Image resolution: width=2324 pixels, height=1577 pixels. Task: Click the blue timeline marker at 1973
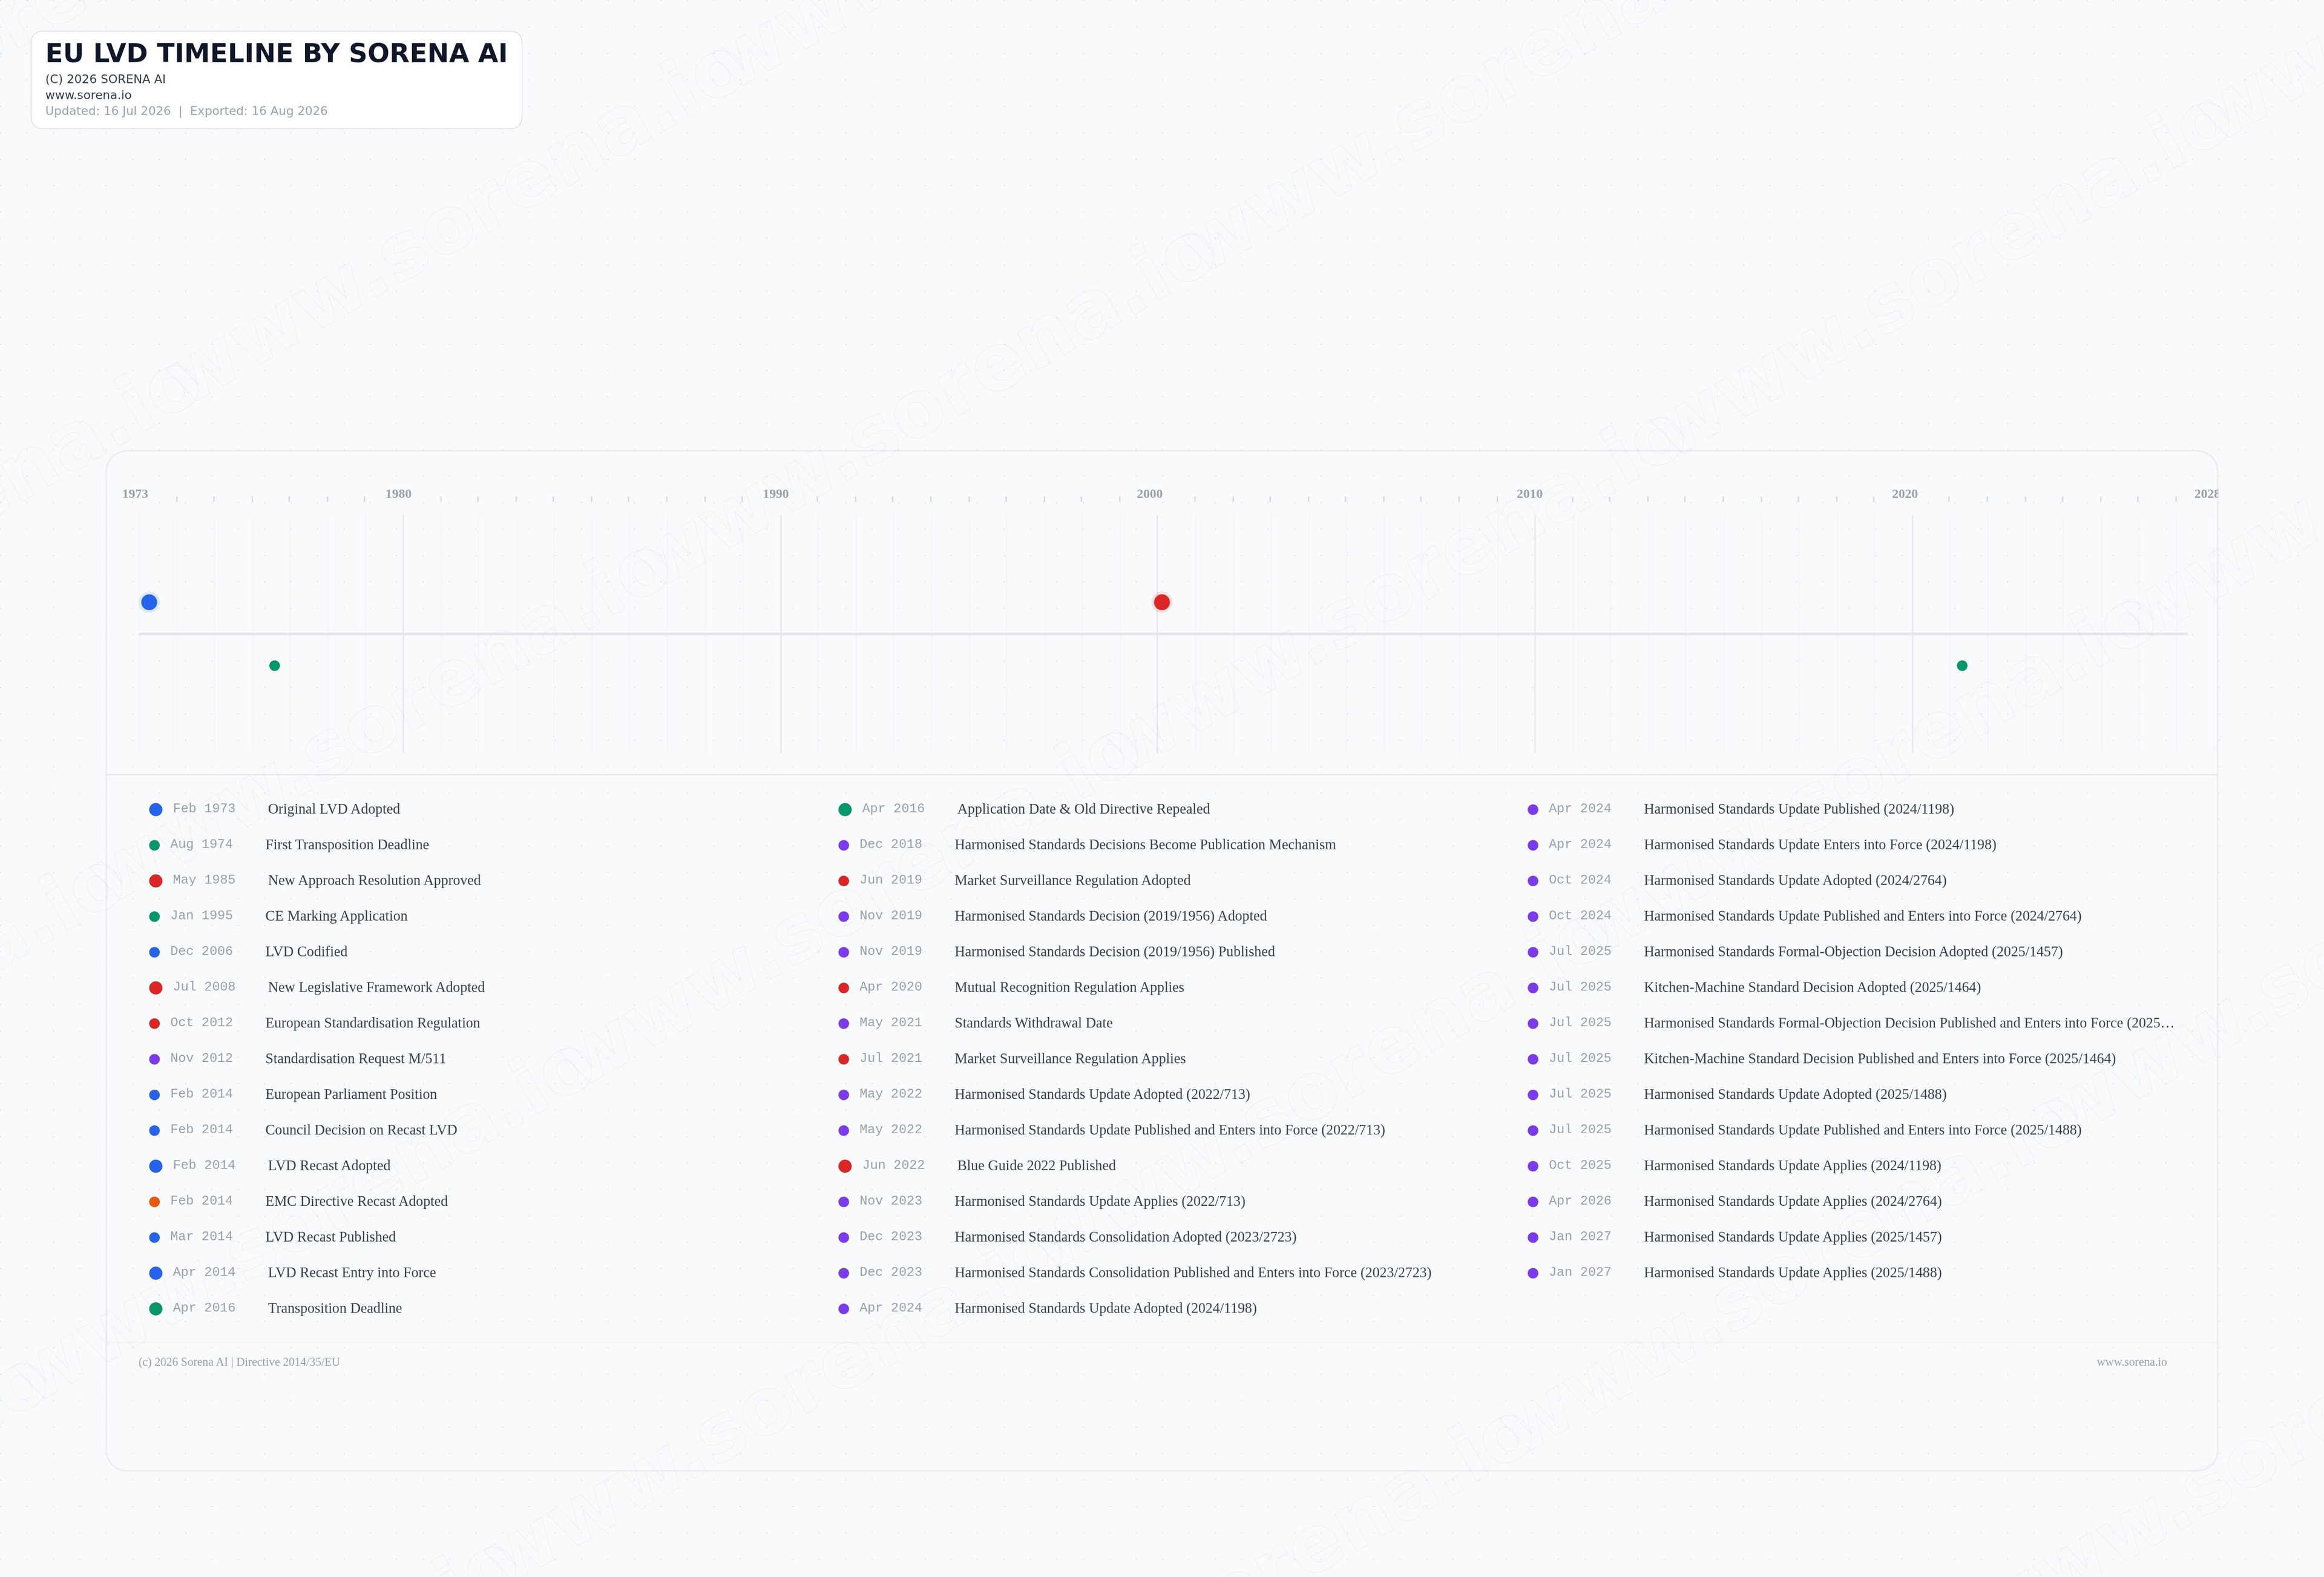pos(149,602)
